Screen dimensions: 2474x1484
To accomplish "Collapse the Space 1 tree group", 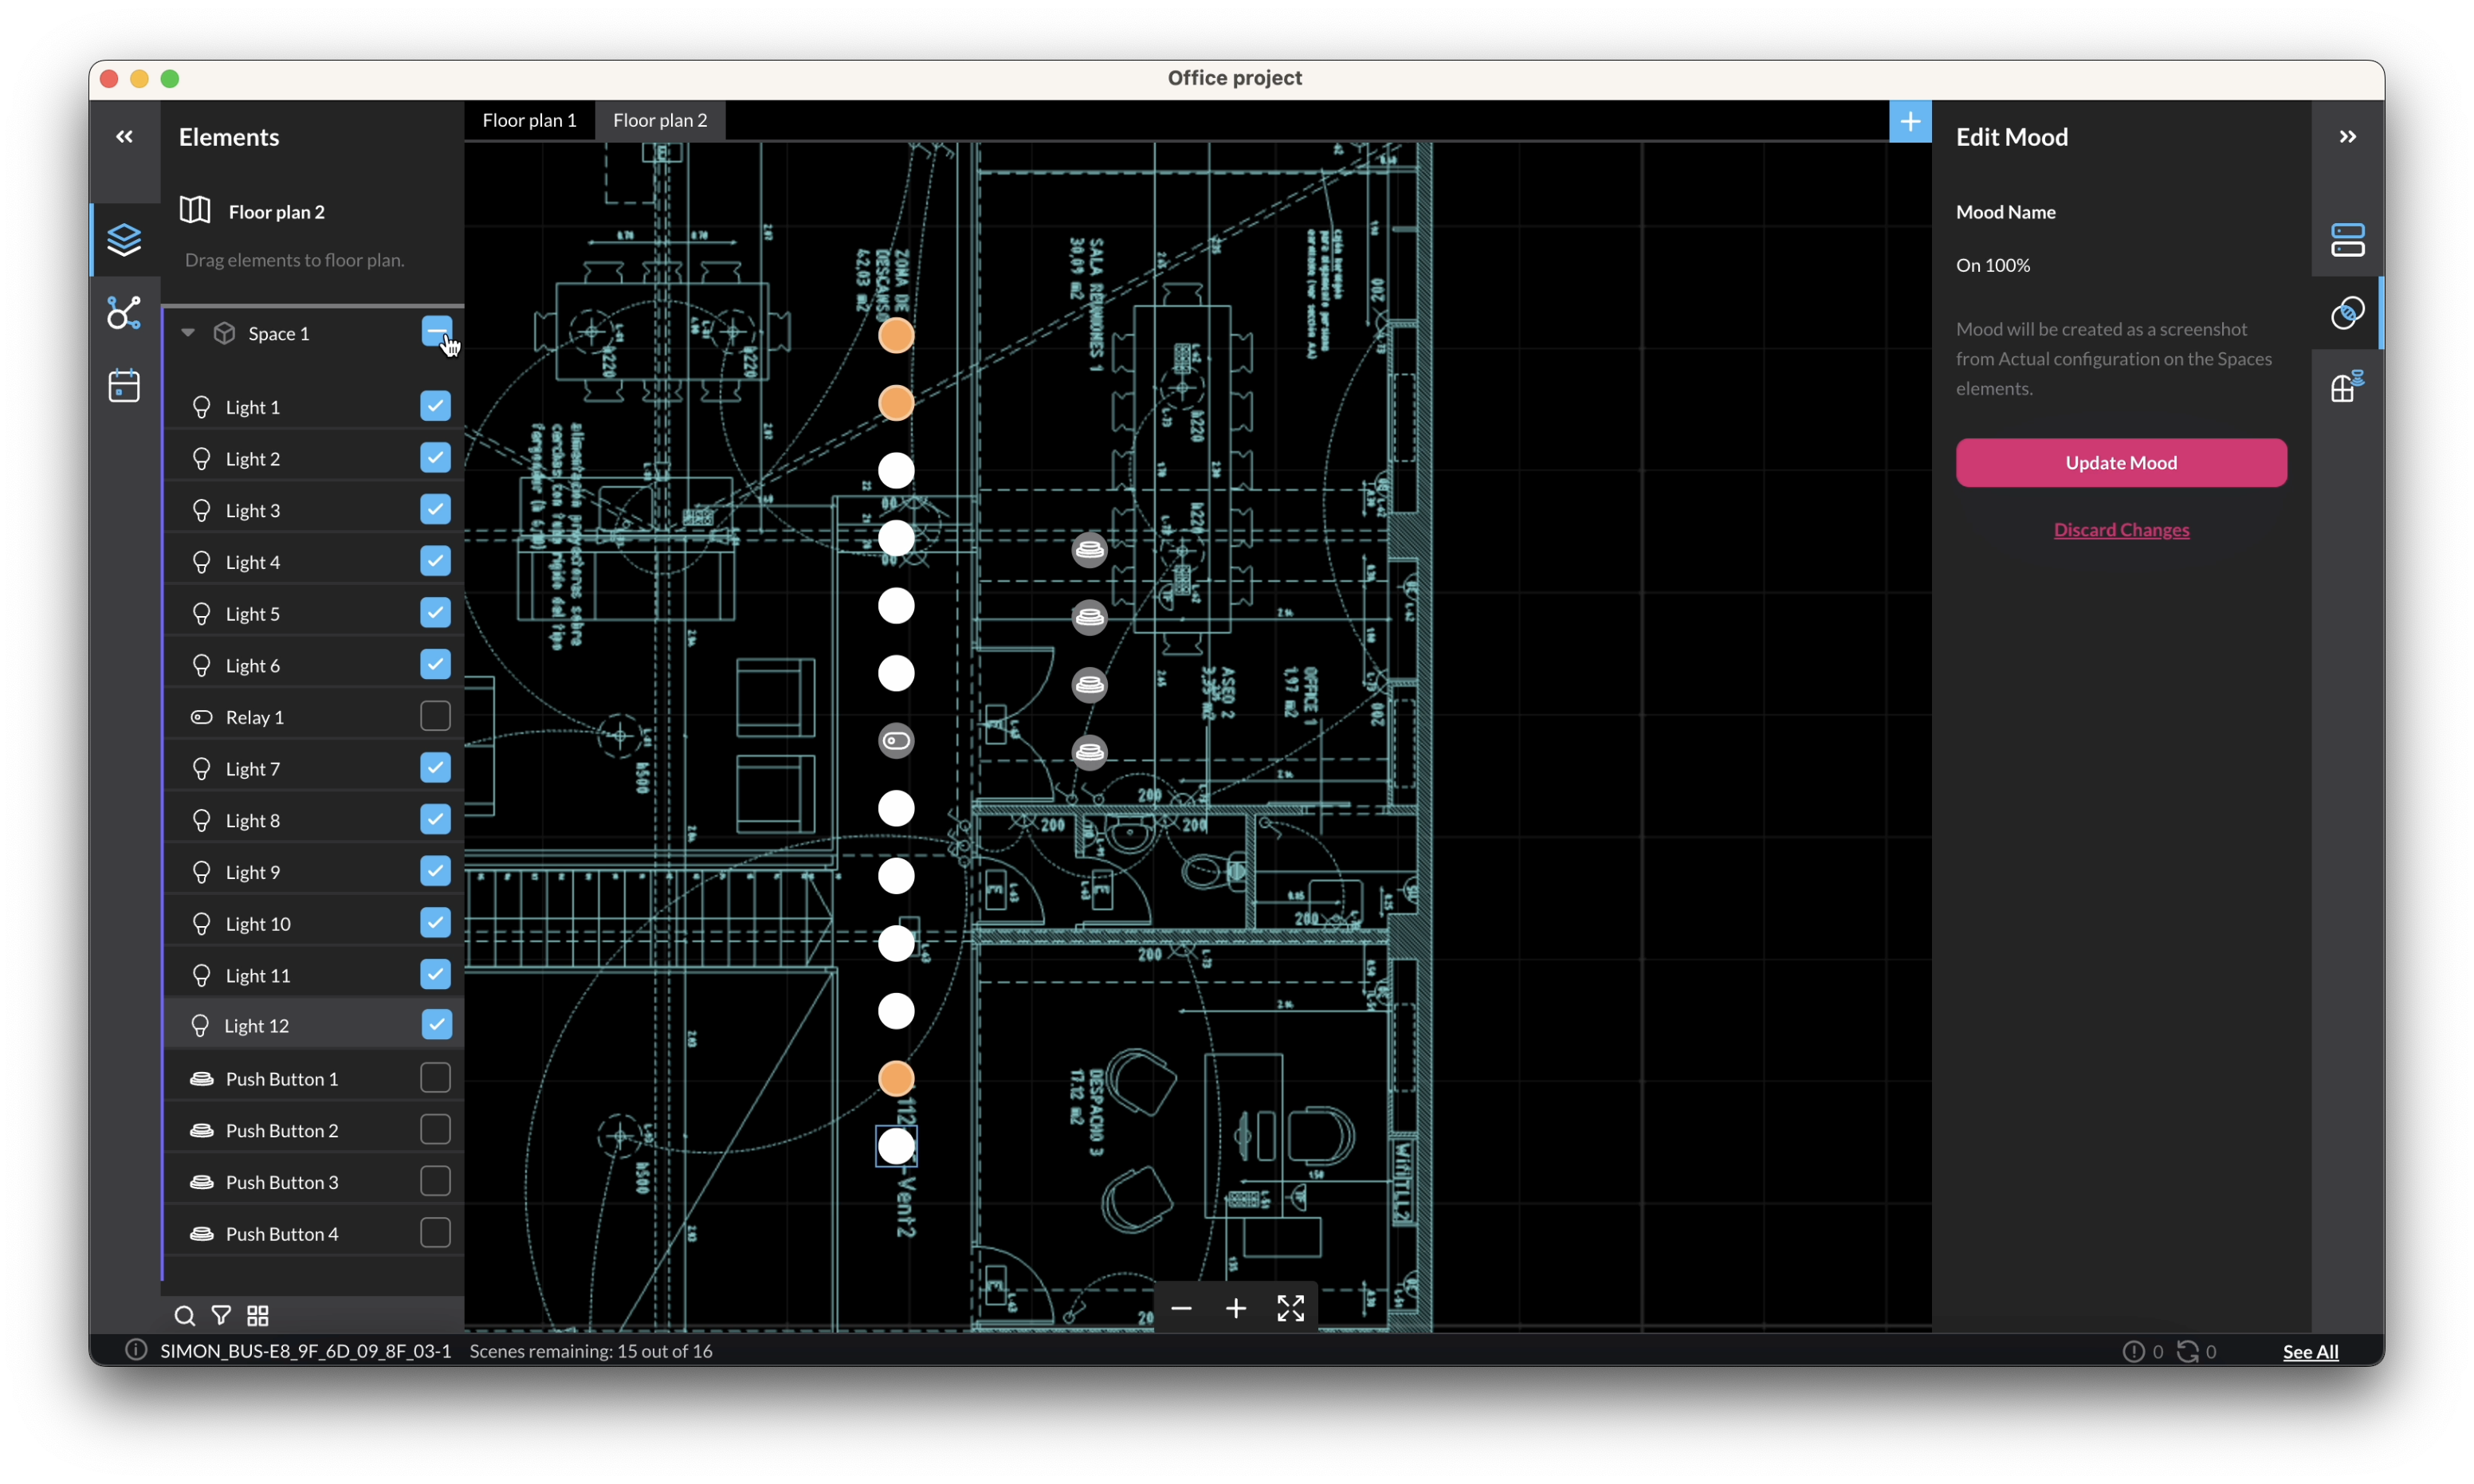I will pyautogui.click(x=187, y=333).
